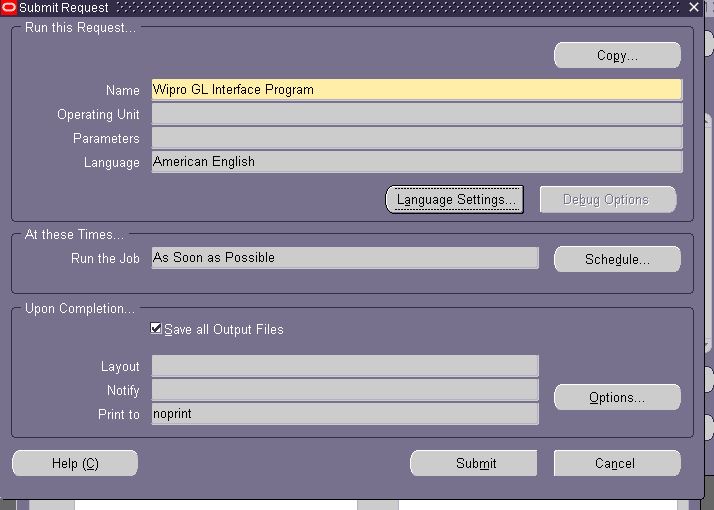Open Language Settings...

coord(454,199)
